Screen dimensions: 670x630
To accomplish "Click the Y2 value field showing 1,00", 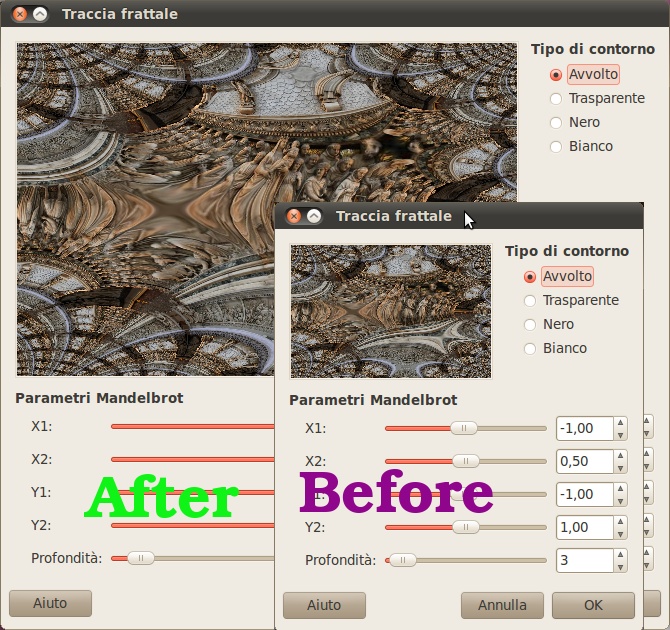I will click(x=585, y=527).
